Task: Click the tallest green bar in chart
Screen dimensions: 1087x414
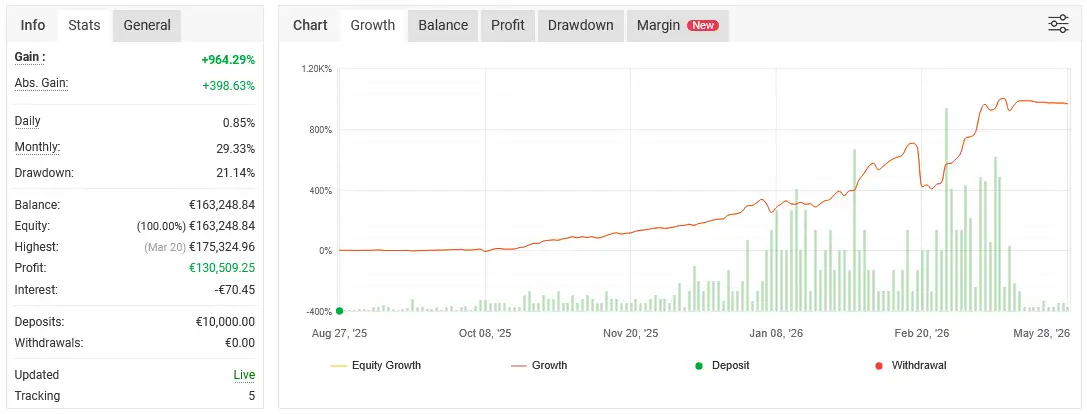Action: point(946,209)
